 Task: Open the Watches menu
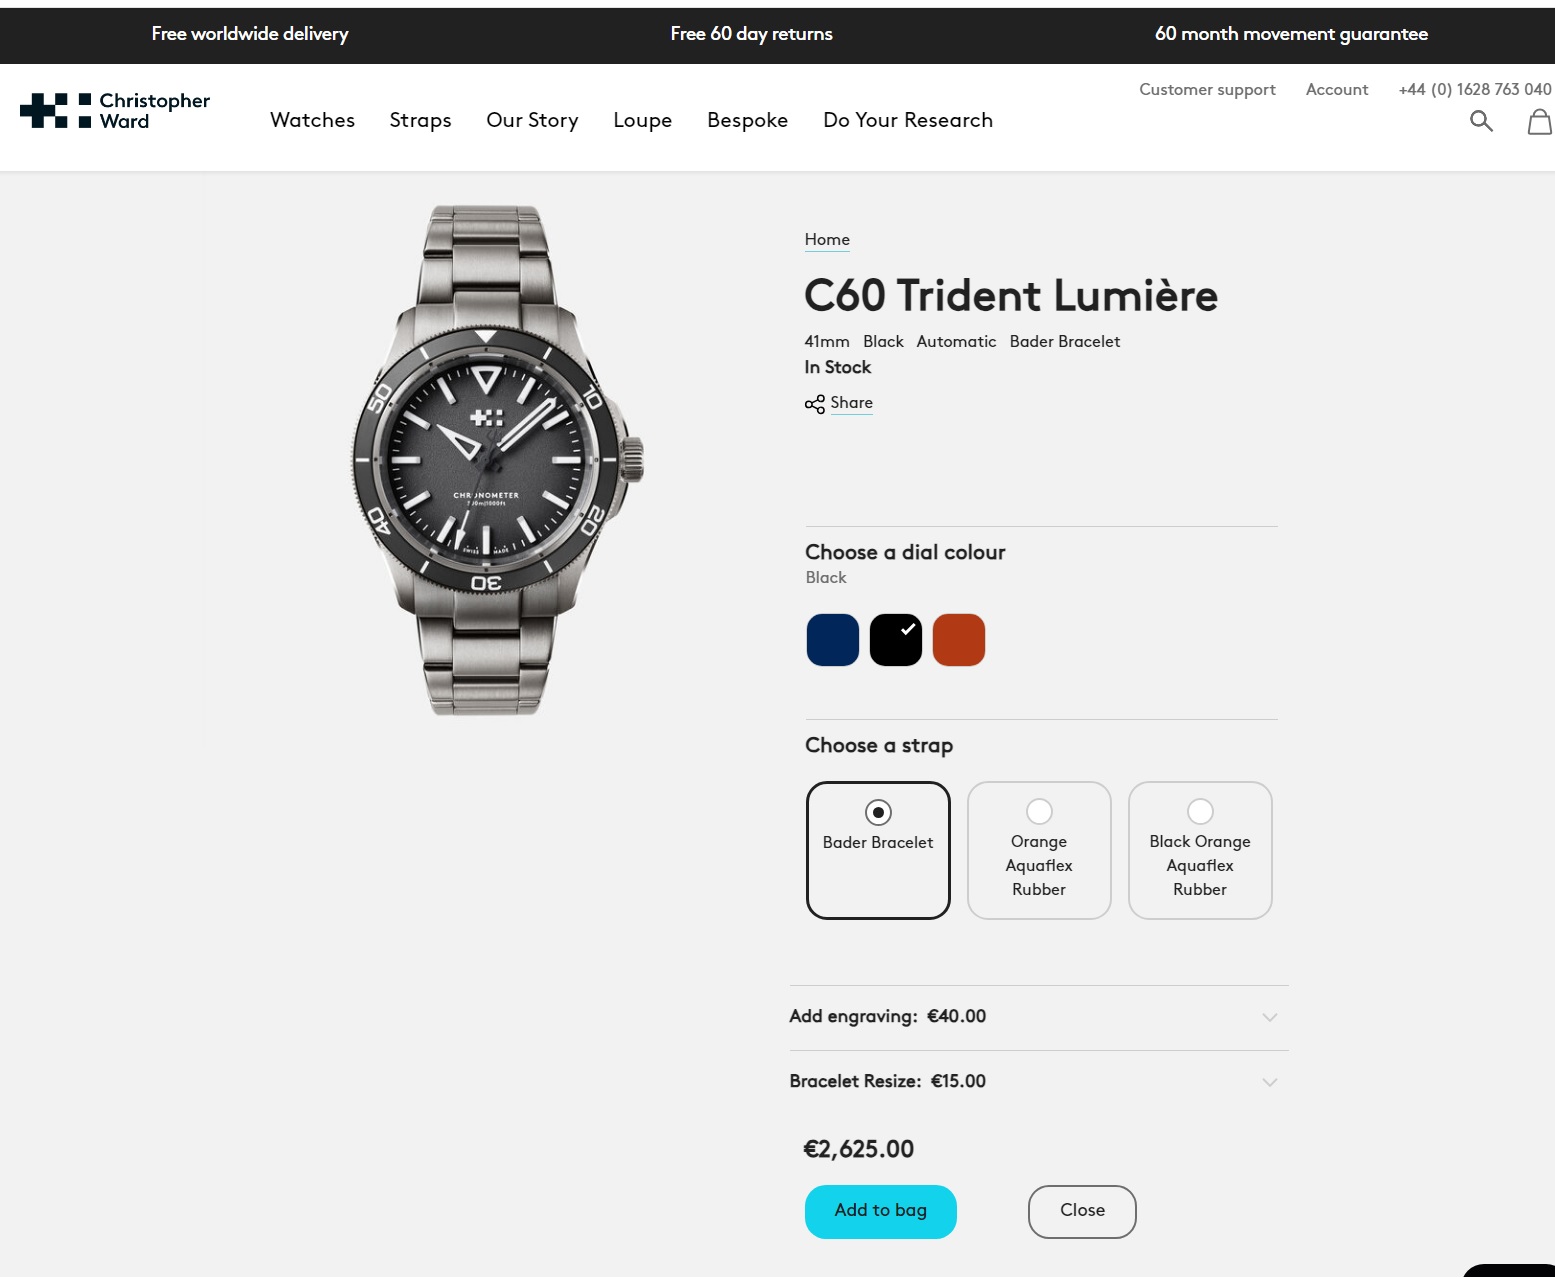(312, 120)
